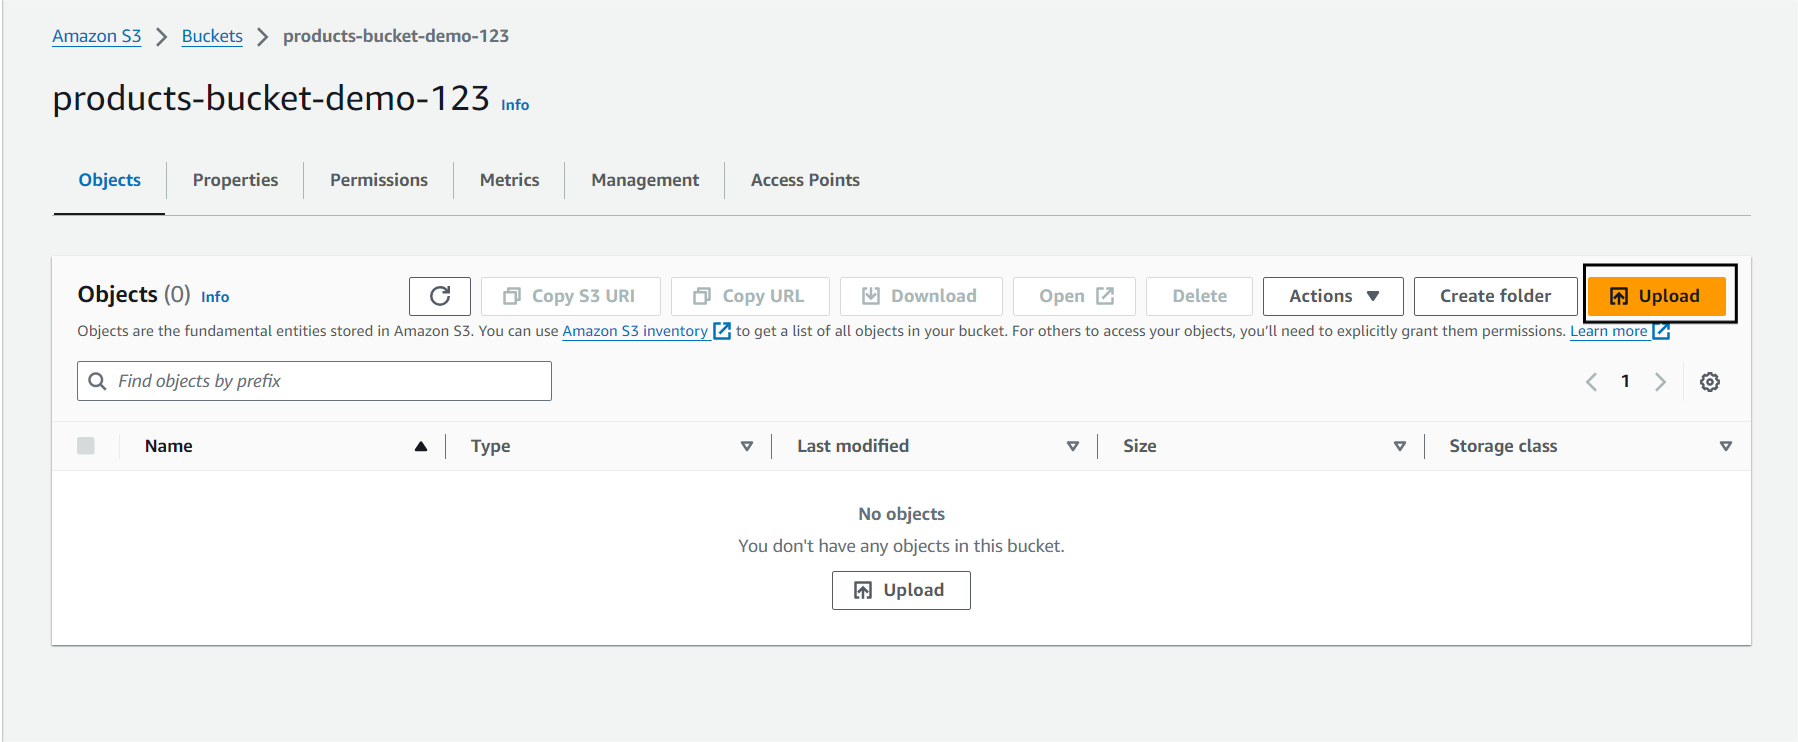Switch to the Objects tab
The width and height of the screenshot is (1798, 742).
tap(110, 180)
